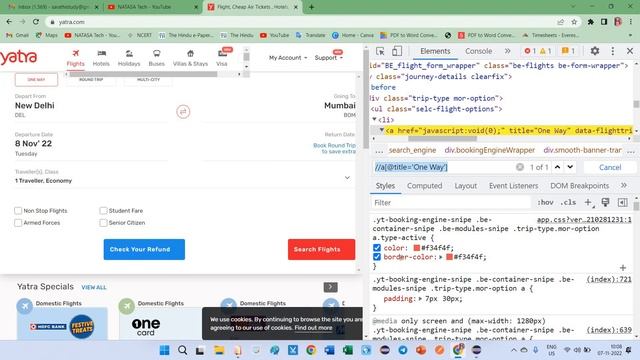Uncheck the color CSS property checkbox

(377, 248)
